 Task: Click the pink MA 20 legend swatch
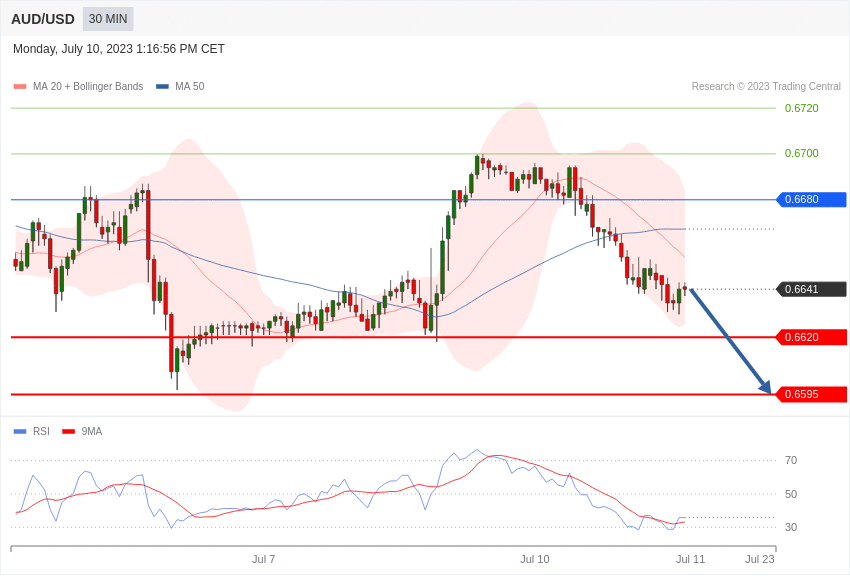tap(20, 86)
